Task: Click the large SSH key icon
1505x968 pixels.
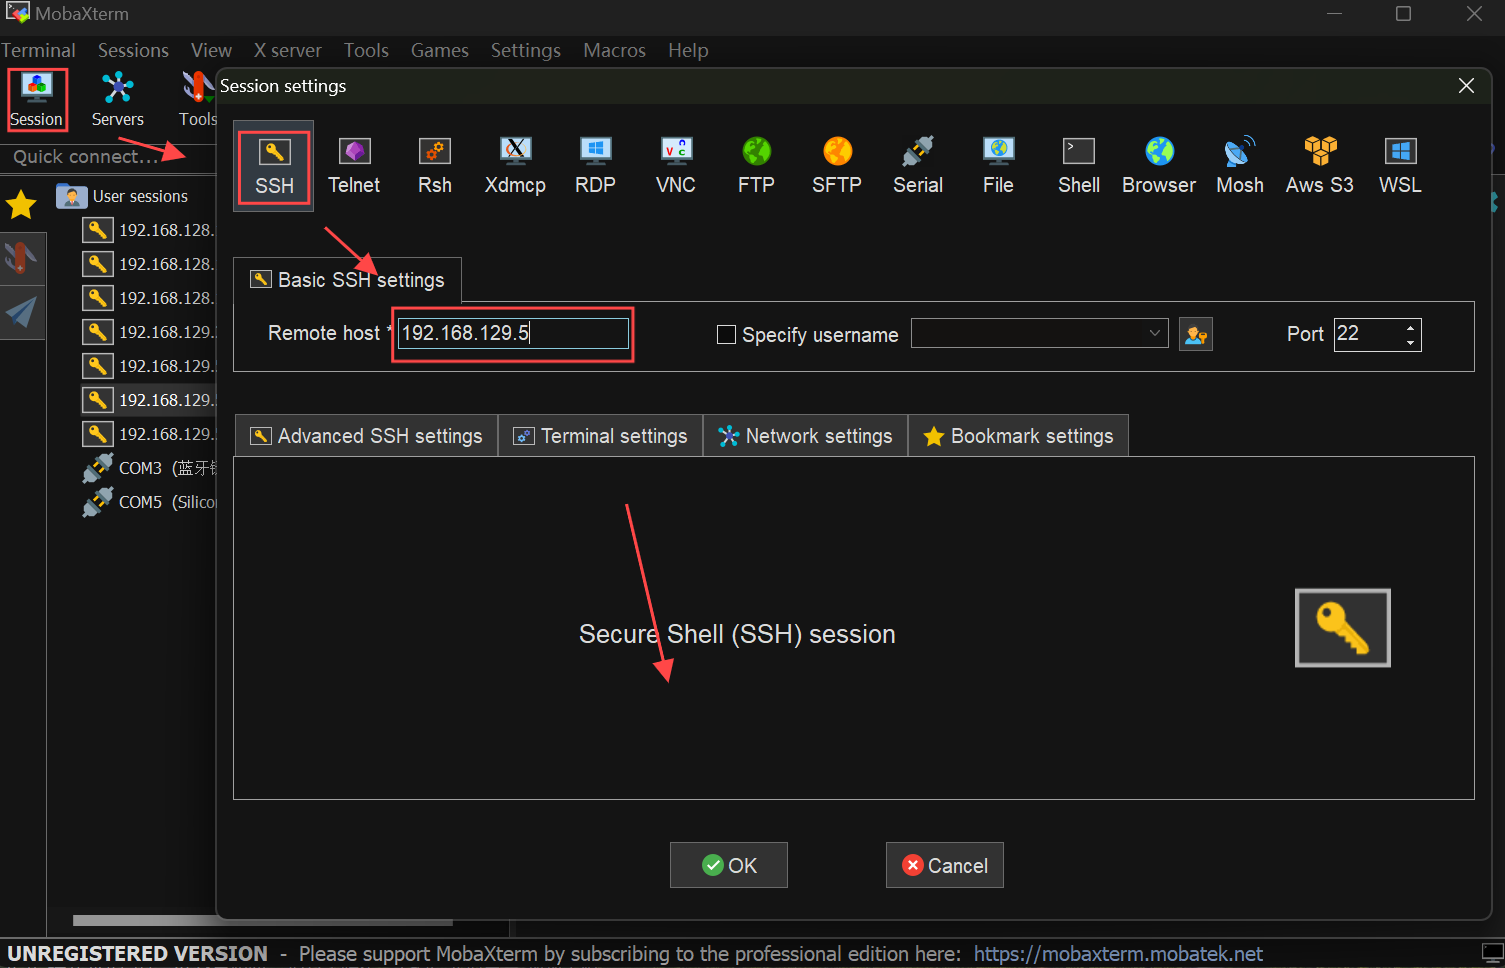Action: tap(1343, 628)
